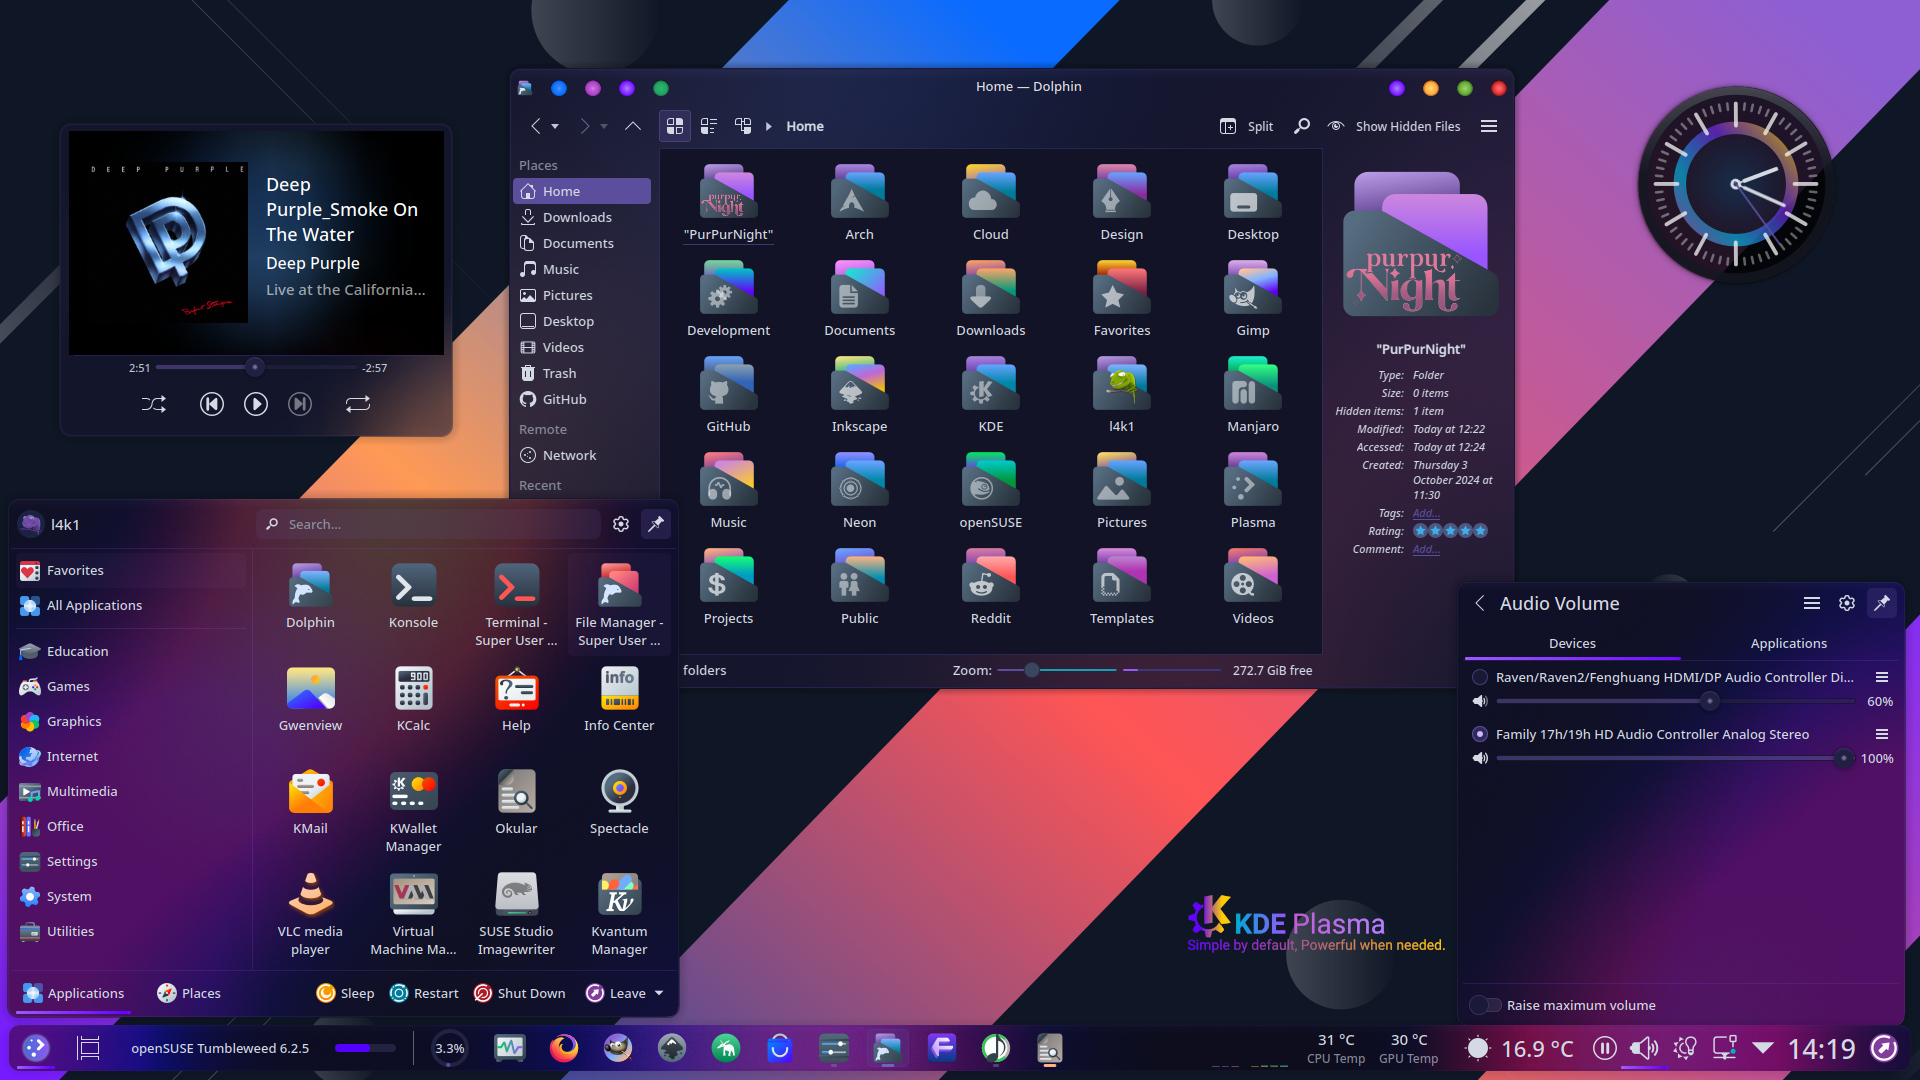This screenshot has width=1920, height=1080.
Task: Switch to Places tab in launcher
Action: pyautogui.click(x=189, y=993)
